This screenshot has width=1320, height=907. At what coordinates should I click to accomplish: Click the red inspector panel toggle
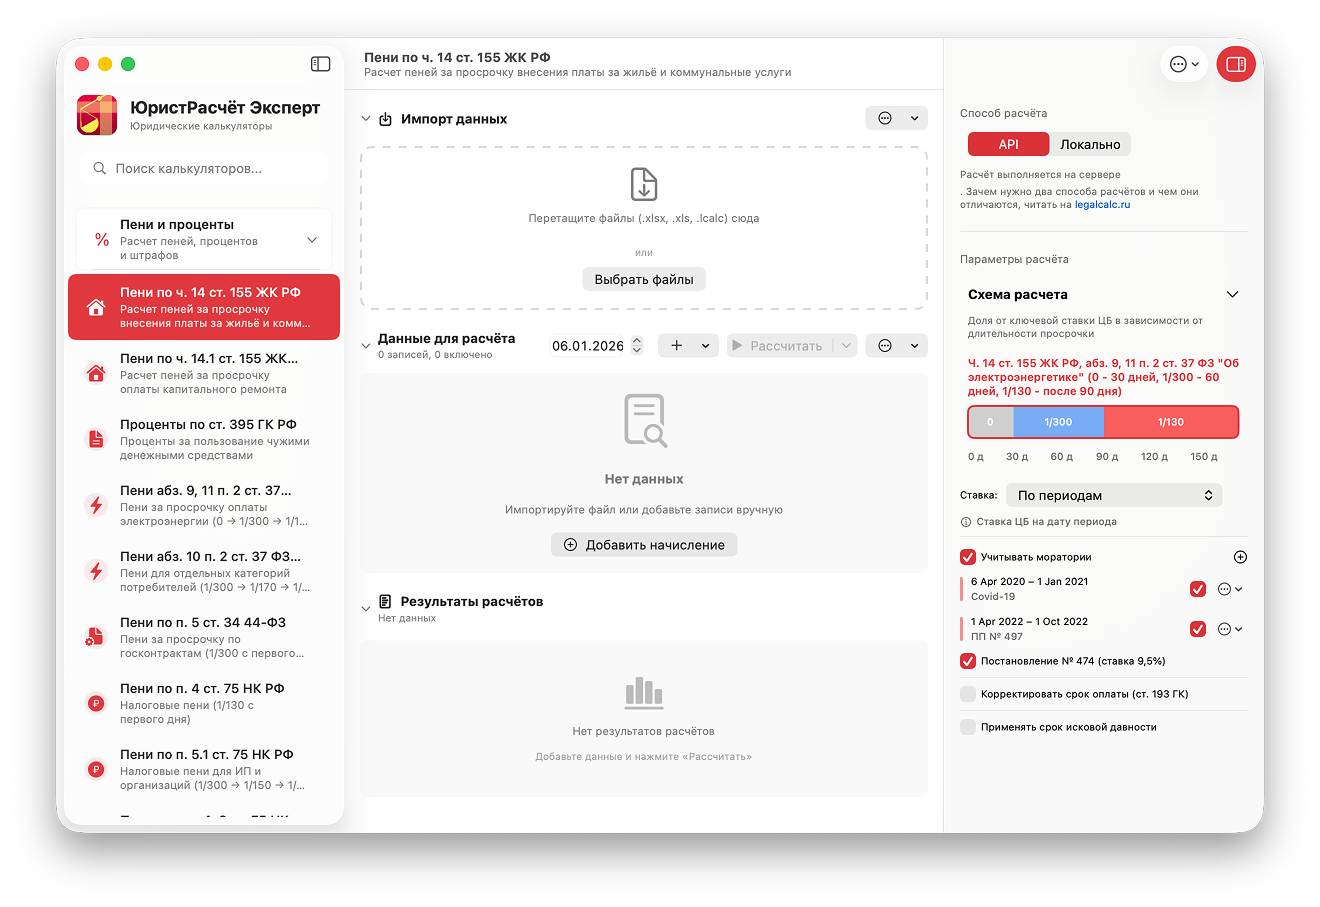click(1236, 64)
